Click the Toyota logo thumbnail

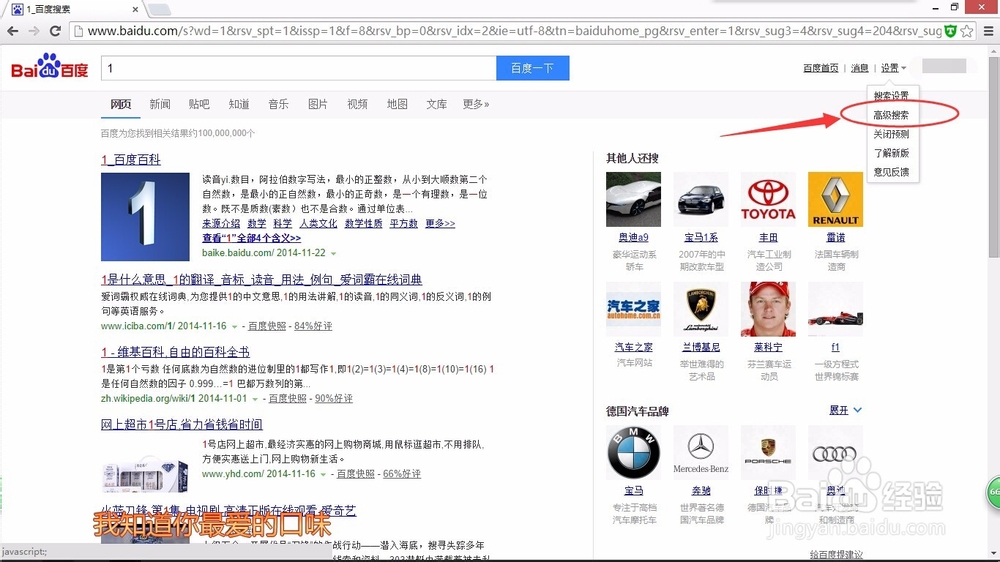[x=768, y=199]
